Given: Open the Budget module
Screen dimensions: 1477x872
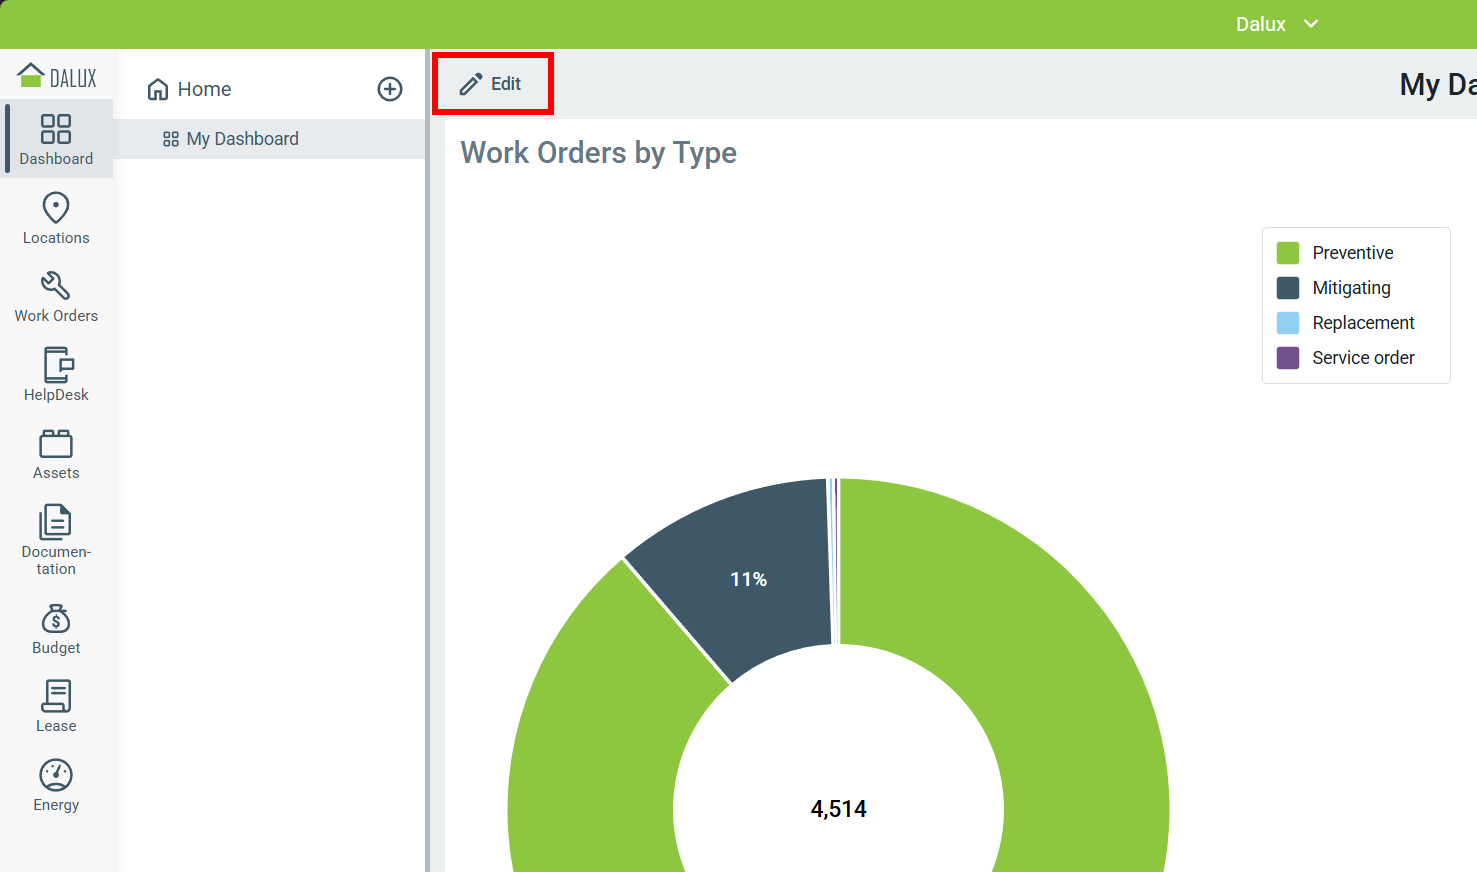Looking at the screenshot, I should 56,629.
